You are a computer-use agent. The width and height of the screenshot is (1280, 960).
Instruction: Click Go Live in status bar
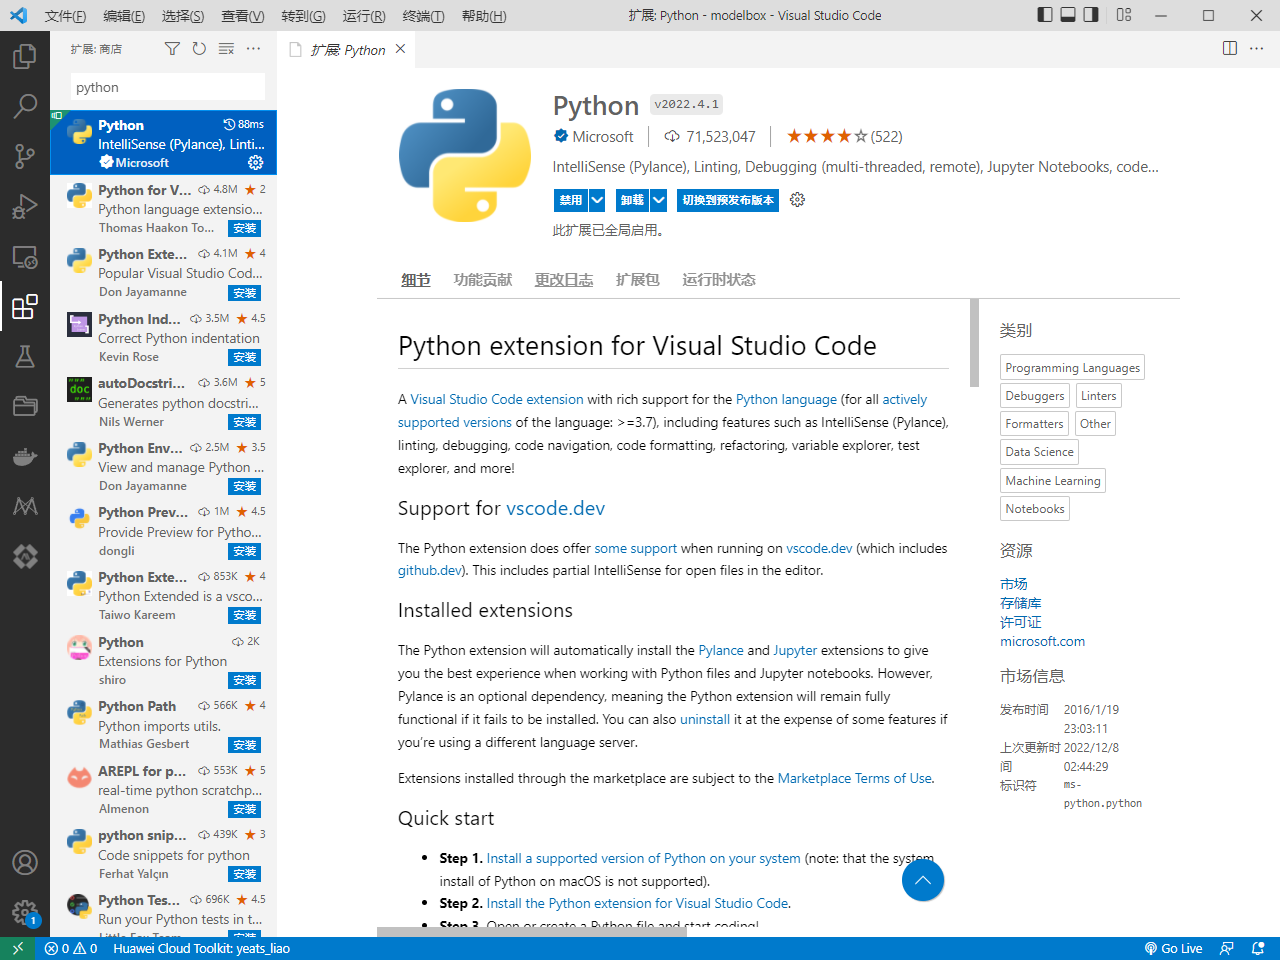click(x=1172, y=948)
